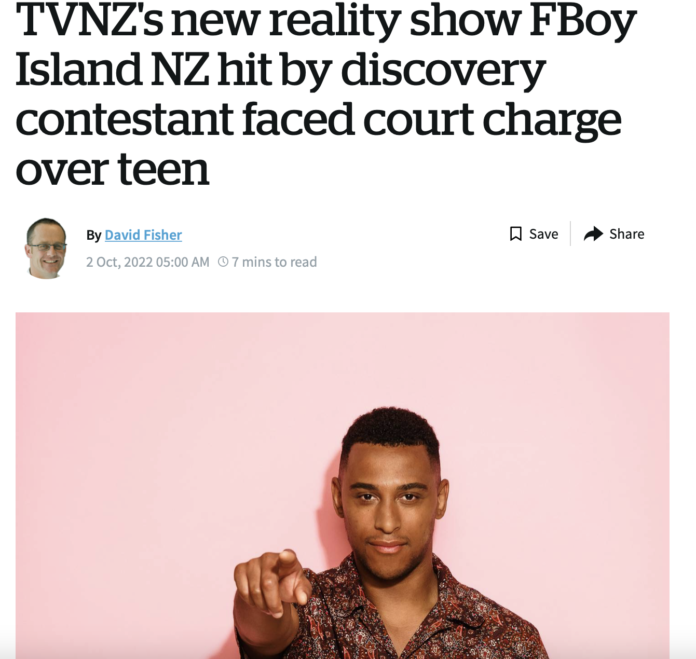This screenshot has height=659, width=696.
Task: Click the headline word 'TVNZ's'
Action: [x=91, y=20]
